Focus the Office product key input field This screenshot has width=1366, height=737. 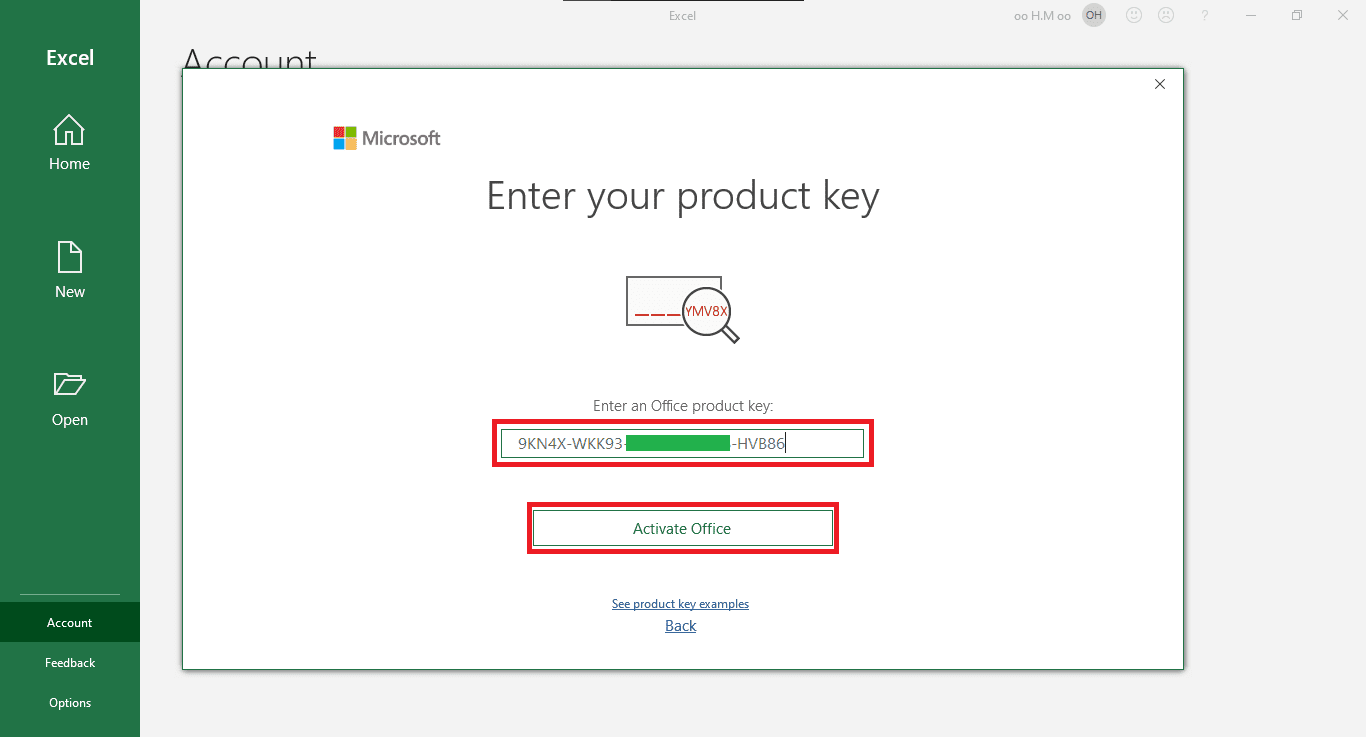click(x=682, y=444)
